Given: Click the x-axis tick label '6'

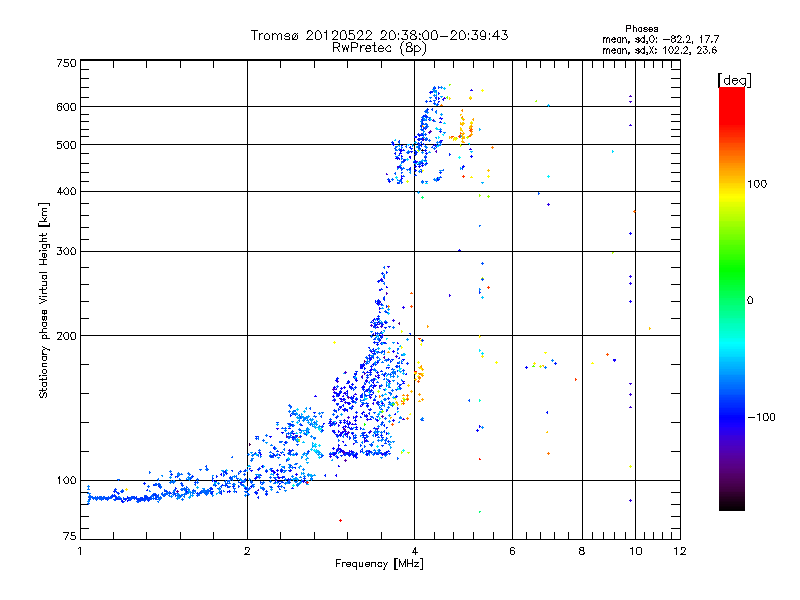Looking at the screenshot, I should coord(512,551).
